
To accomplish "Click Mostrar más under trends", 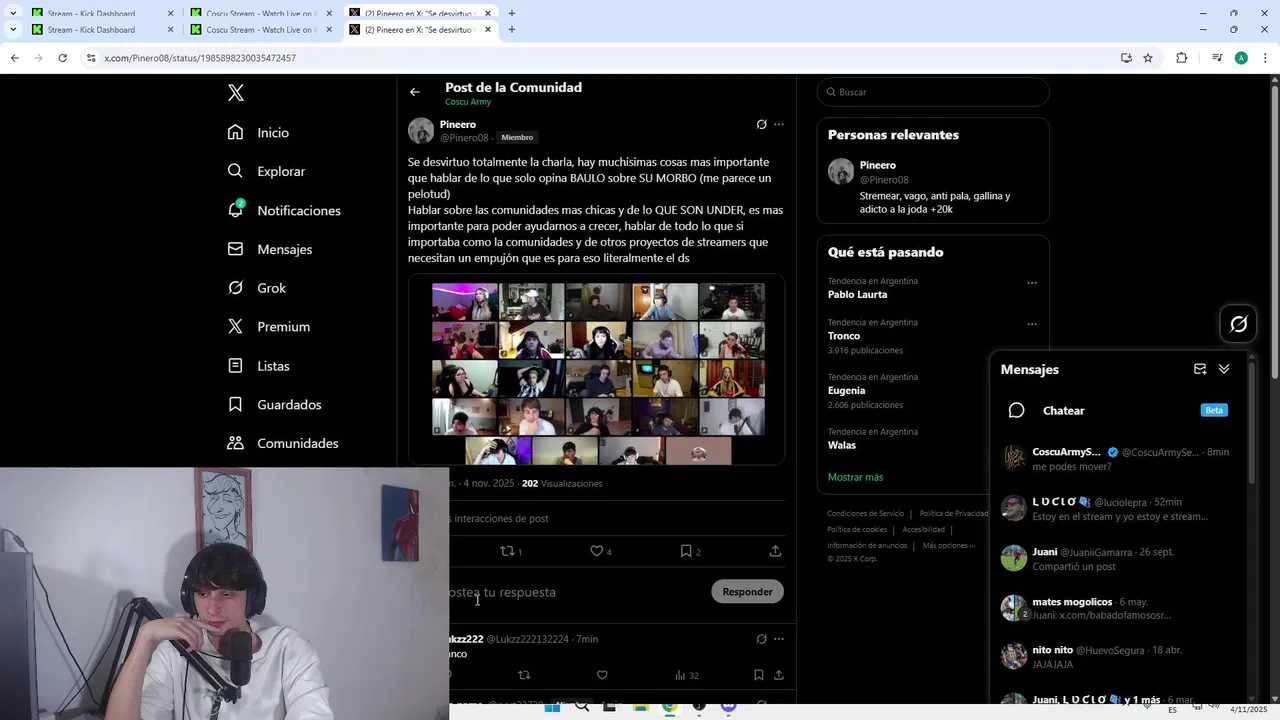I will tap(855, 477).
